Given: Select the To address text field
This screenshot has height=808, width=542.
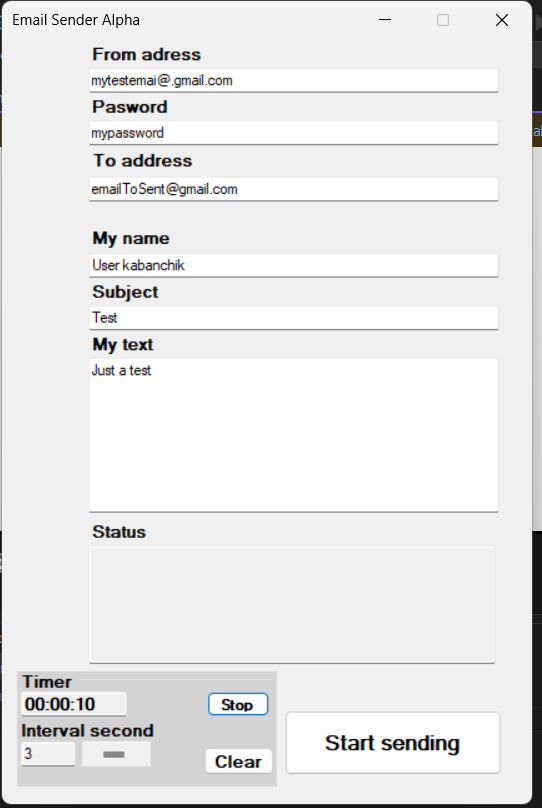Looking at the screenshot, I should click(294, 189).
